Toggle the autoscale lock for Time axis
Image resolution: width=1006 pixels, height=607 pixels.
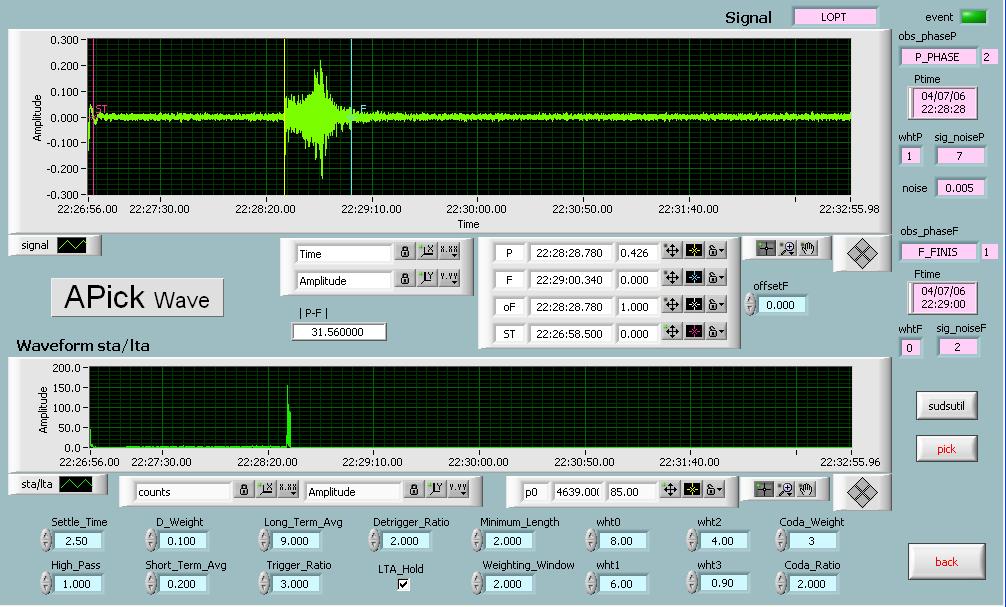click(405, 252)
